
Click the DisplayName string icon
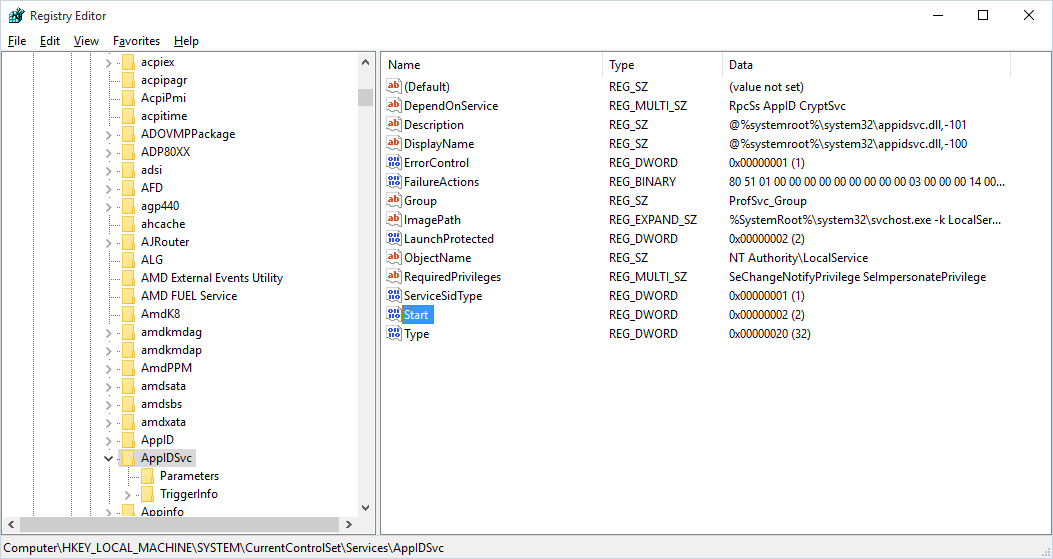click(x=394, y=143)
